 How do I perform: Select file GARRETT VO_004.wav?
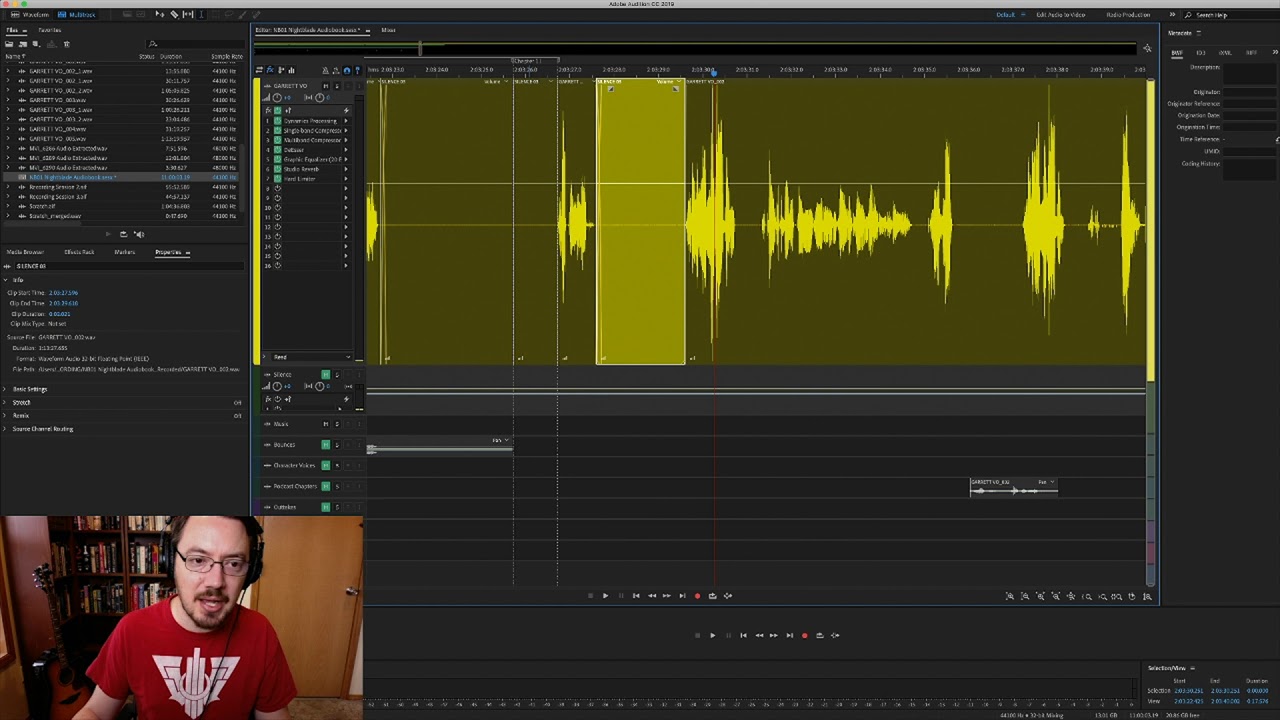point(58,129)
